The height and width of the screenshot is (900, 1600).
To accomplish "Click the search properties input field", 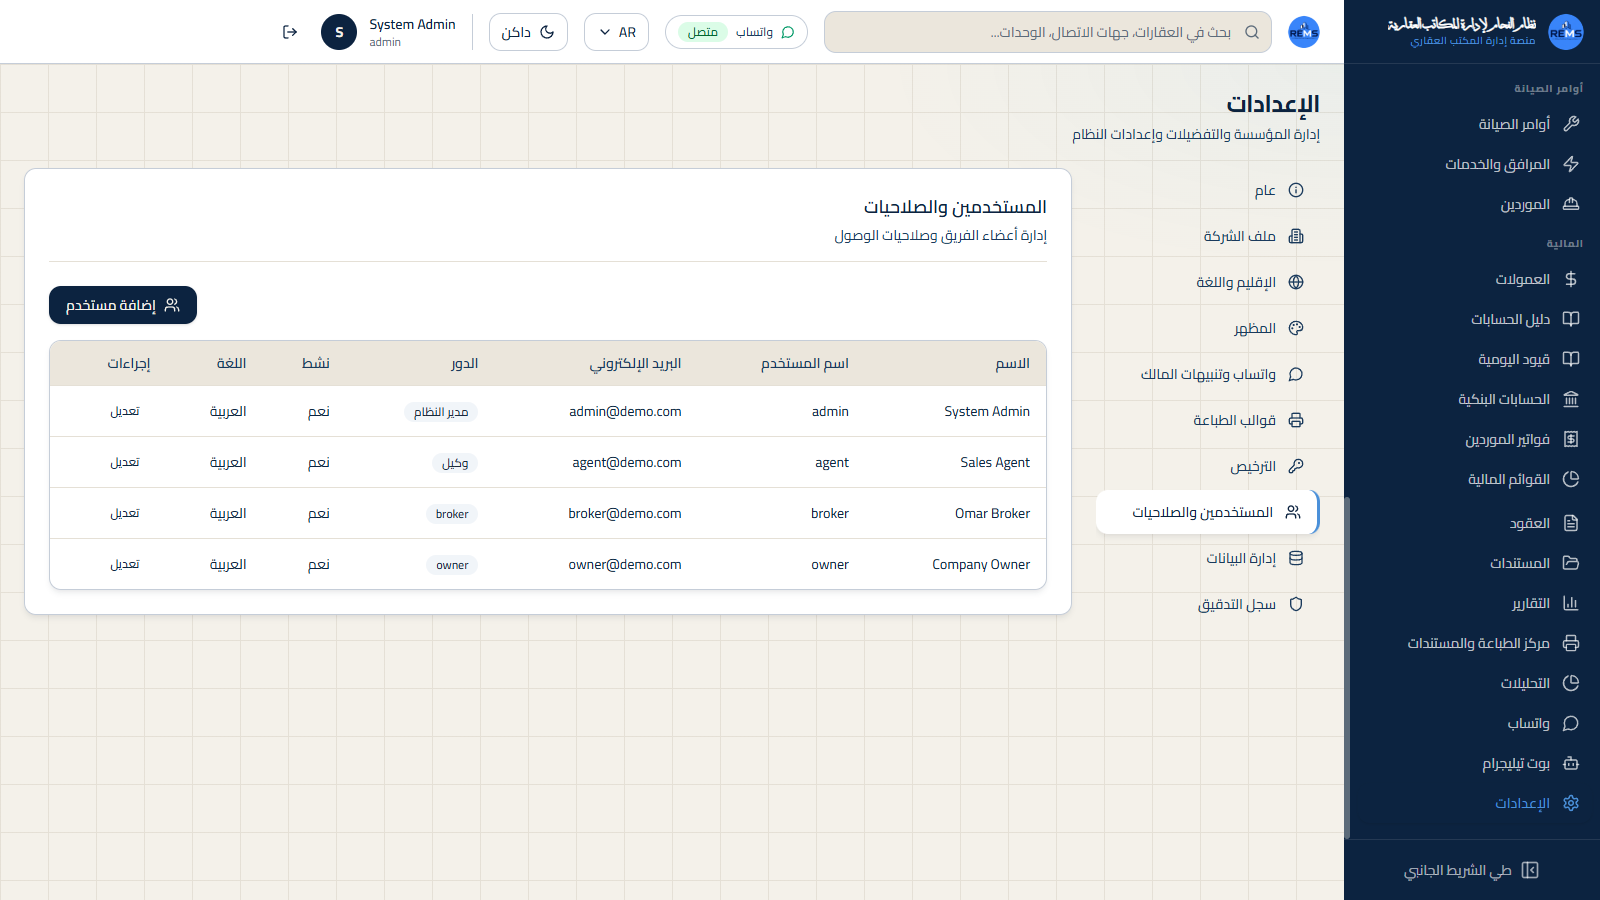I will [x=1048, y=32].
